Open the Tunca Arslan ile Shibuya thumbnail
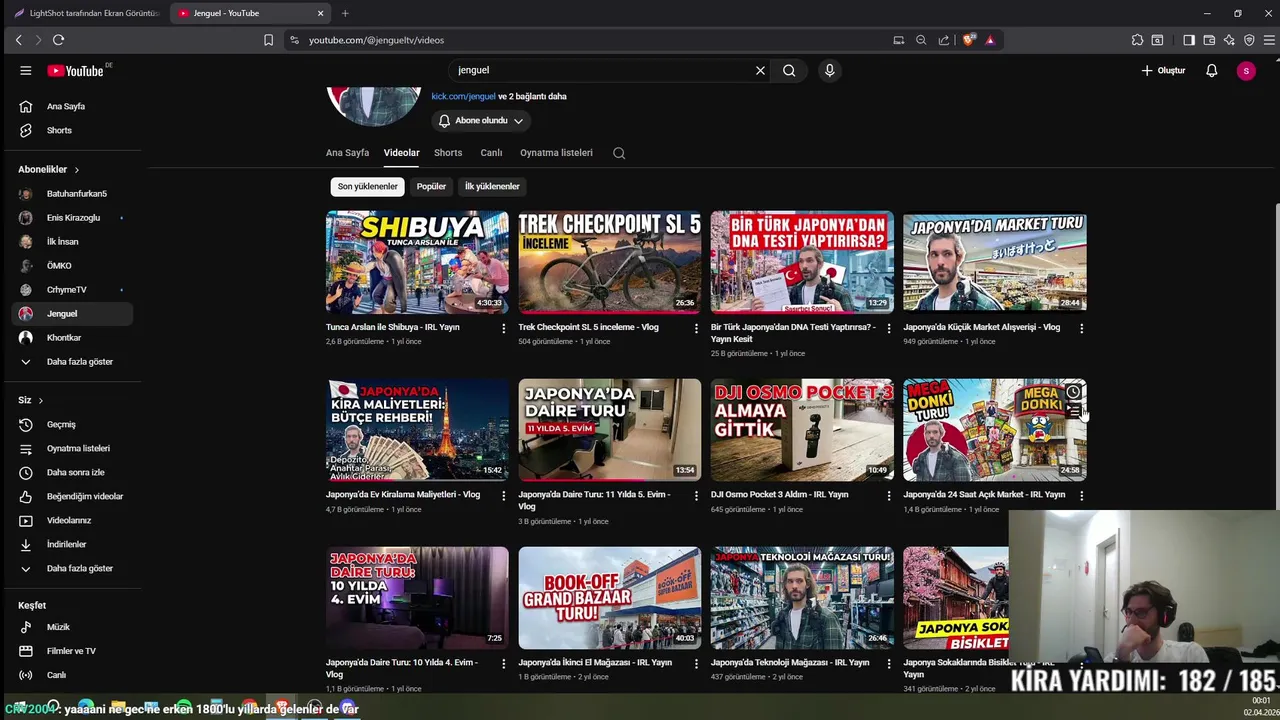 click(417, 262)
